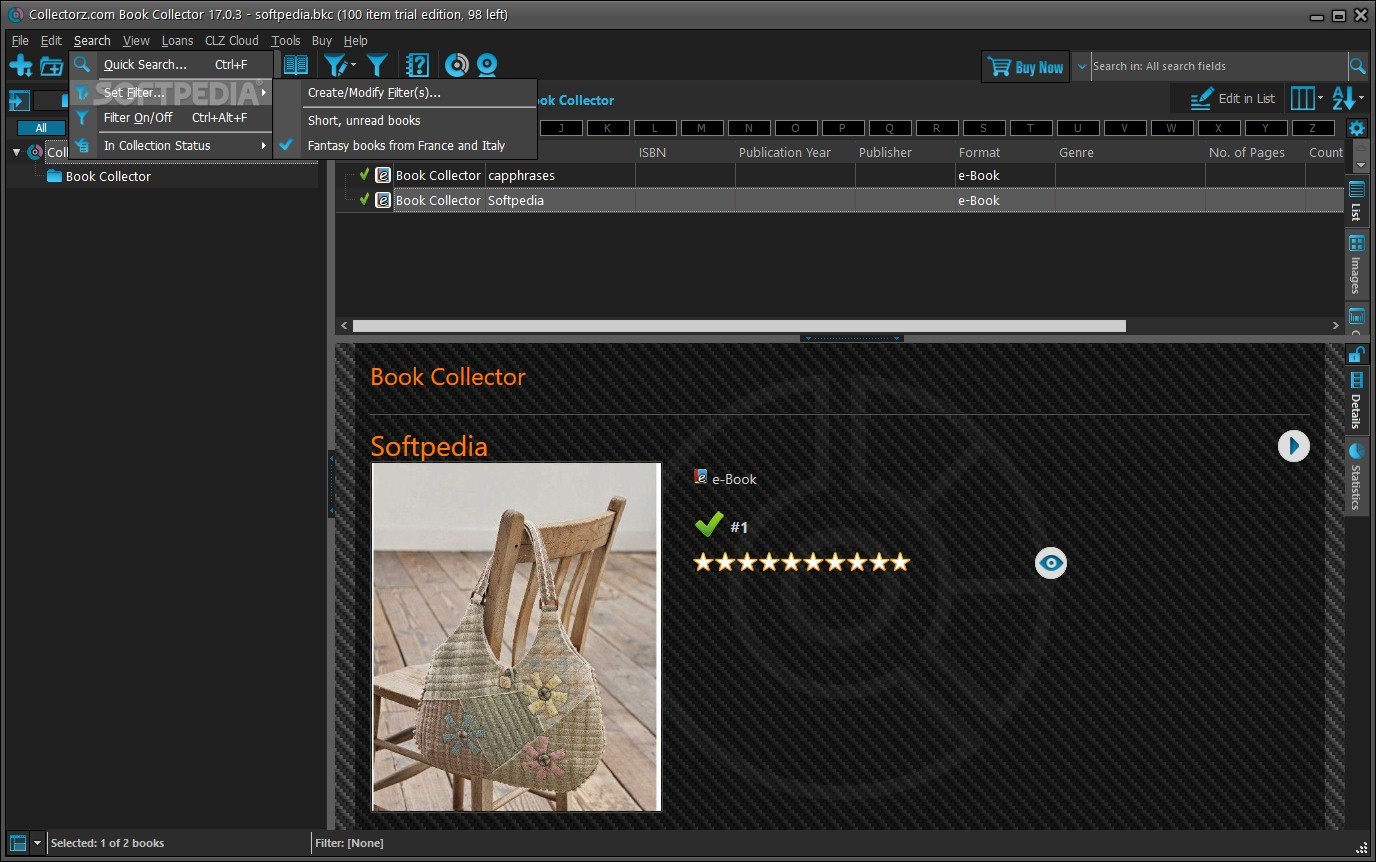Switch to the Statistics side tab
Image resolution: width=1376 pixels, height=862 pixels.
coord(1356,476)
